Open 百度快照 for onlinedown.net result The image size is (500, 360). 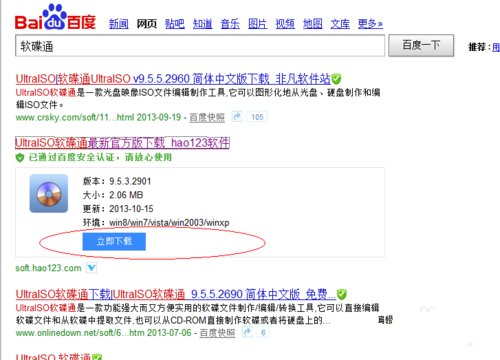(x=217, y=333)
